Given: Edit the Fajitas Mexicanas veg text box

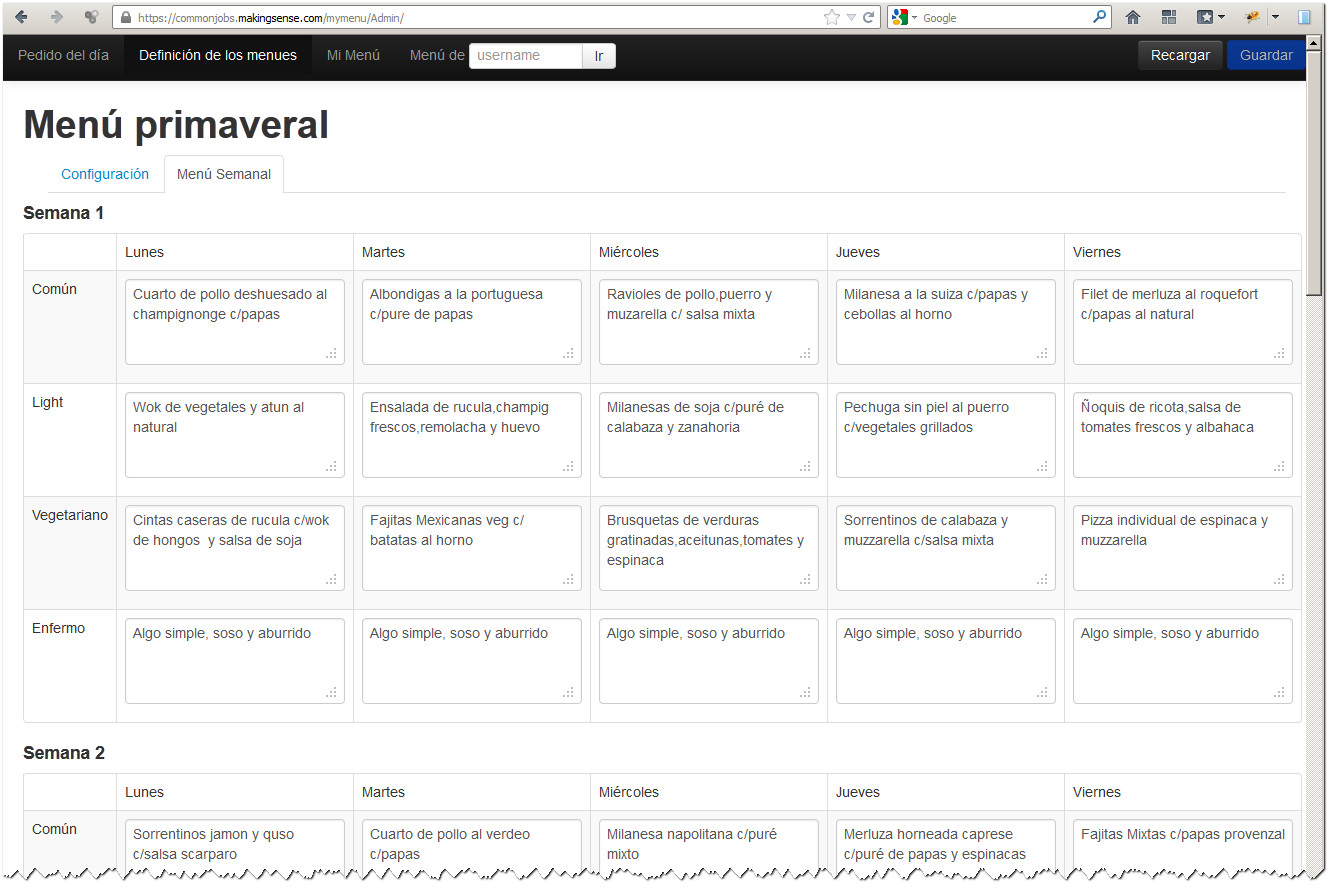Looking at the screenshot, I should [471, 548].
